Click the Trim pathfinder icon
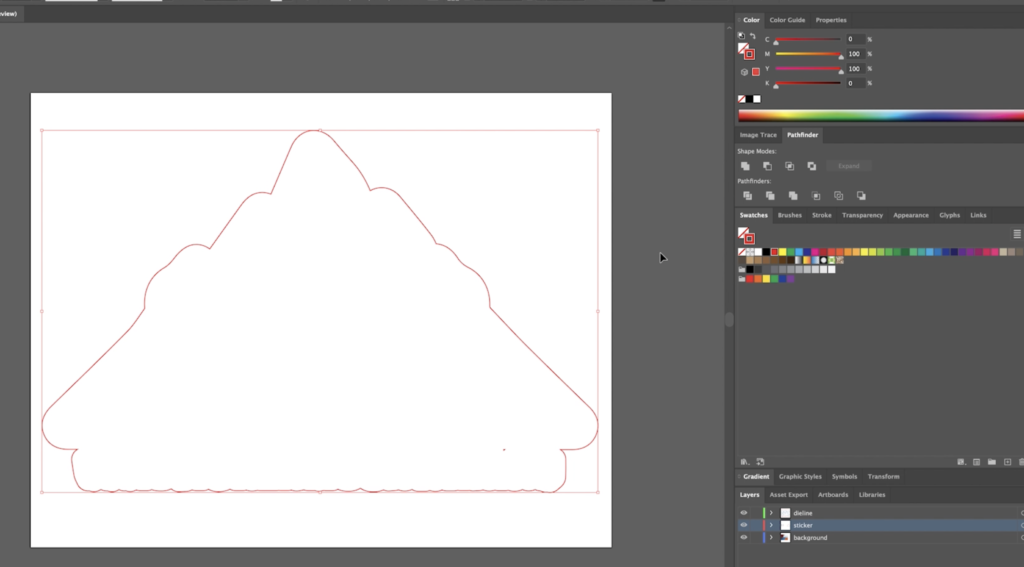The width and height of the screenshot is (1024, 567). [x=771, y=195]
